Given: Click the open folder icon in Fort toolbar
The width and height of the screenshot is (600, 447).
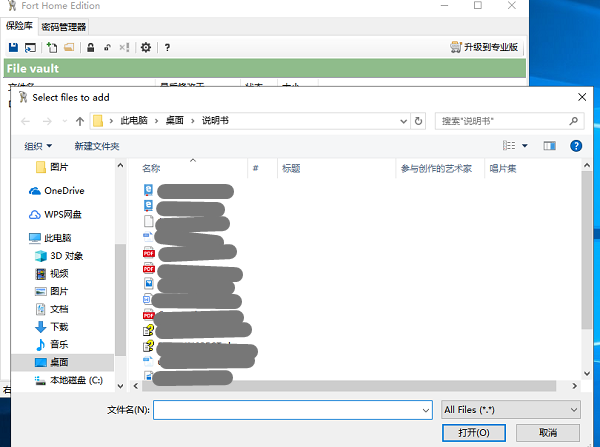Looking at the screenshot, I should pyautogui.click(x=69, y=47).
